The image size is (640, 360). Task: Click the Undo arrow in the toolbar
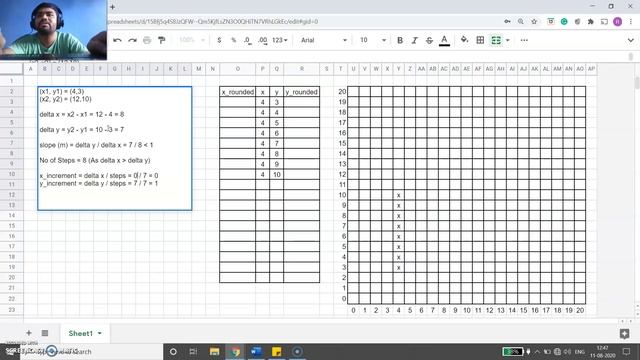(118, 40)
